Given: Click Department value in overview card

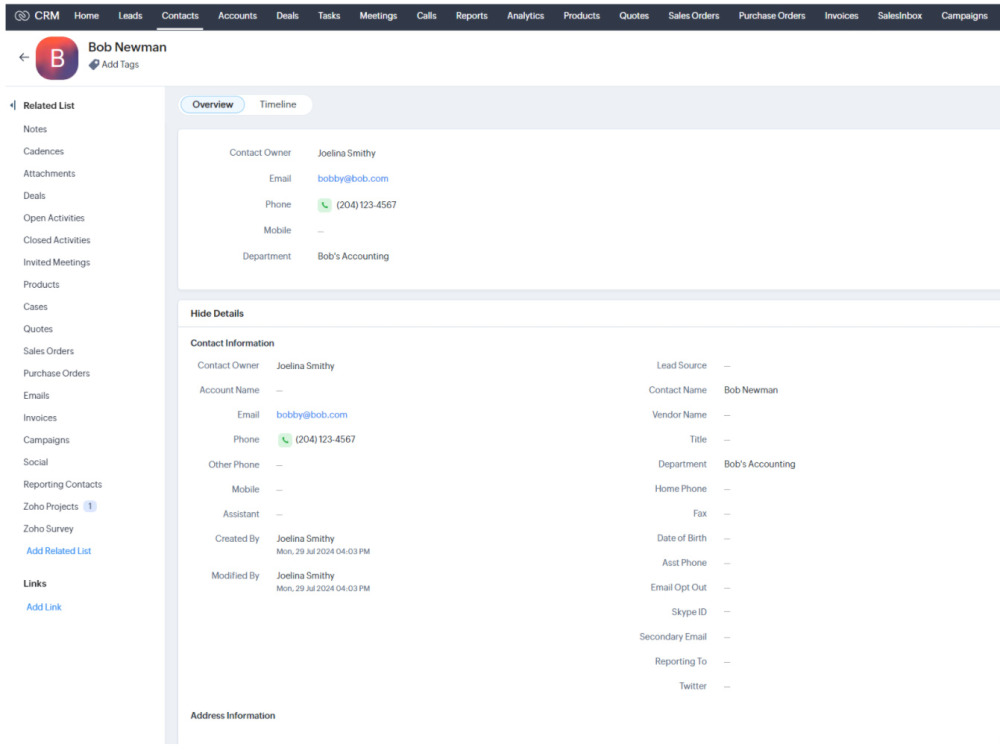Looking at the screenshot, I should (x=353, y=256).
